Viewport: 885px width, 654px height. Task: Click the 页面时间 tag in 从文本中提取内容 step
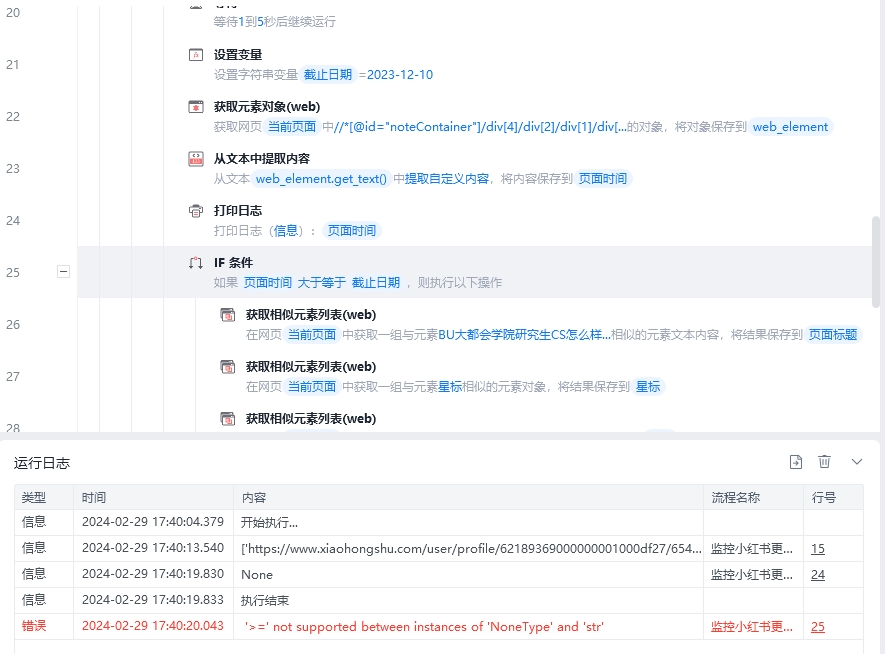coord(603,179)
